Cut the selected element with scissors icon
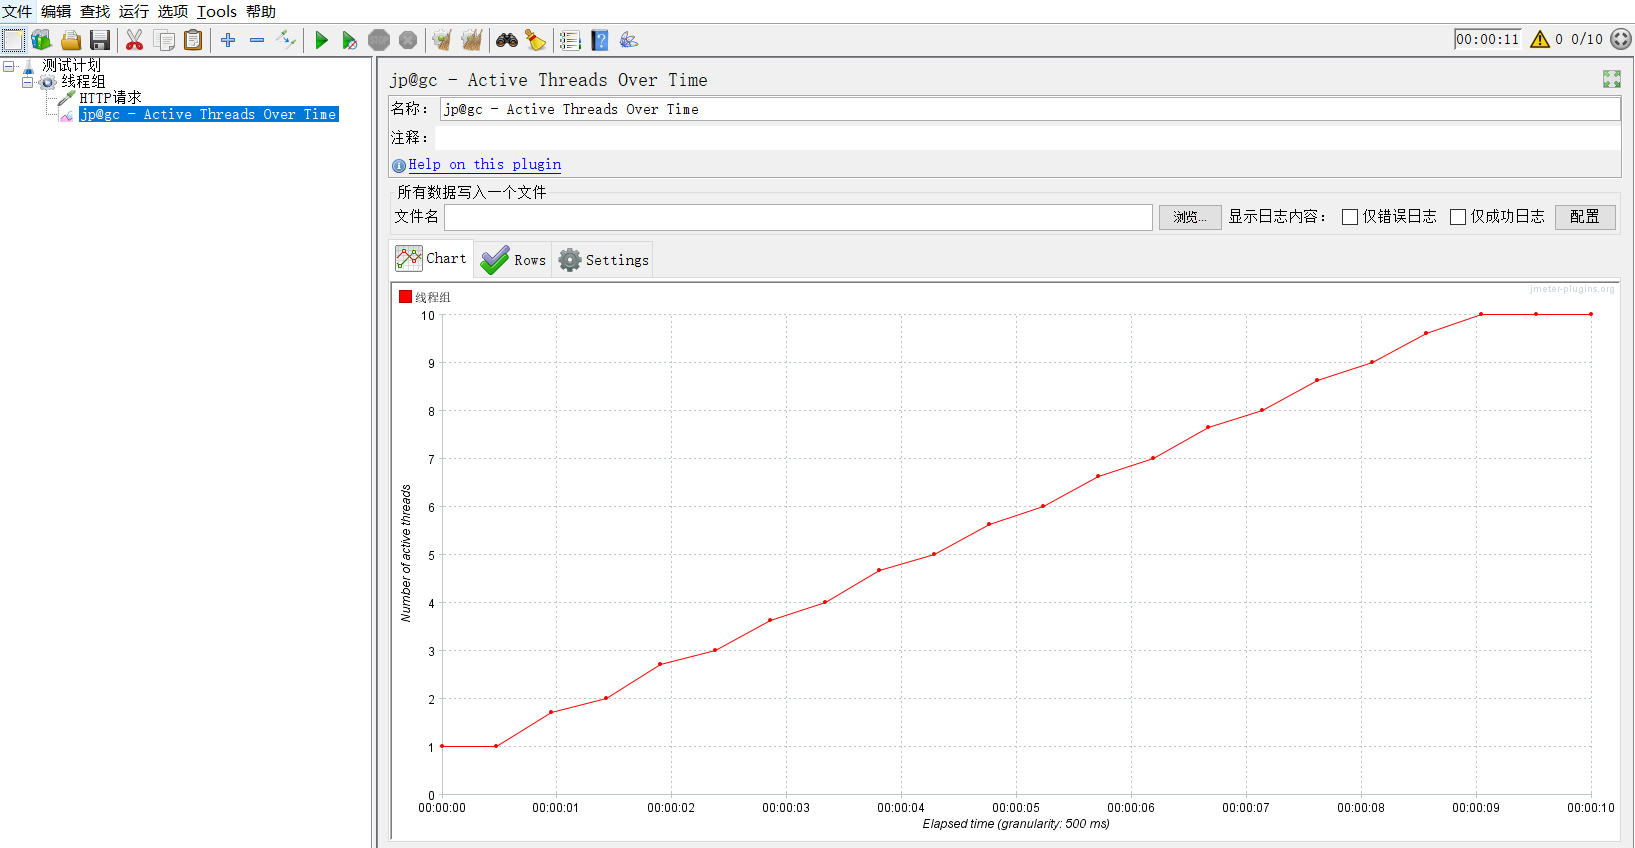The width and height of the screenshot is (1635, 848). [x=134, y=40]
